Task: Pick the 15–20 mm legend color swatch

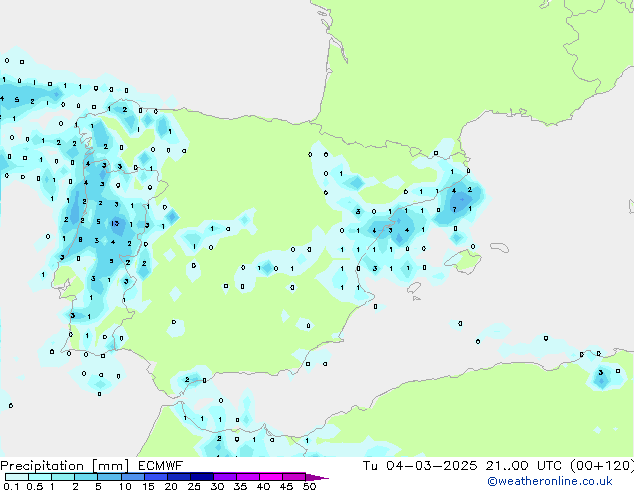Action: click(156, 477)
